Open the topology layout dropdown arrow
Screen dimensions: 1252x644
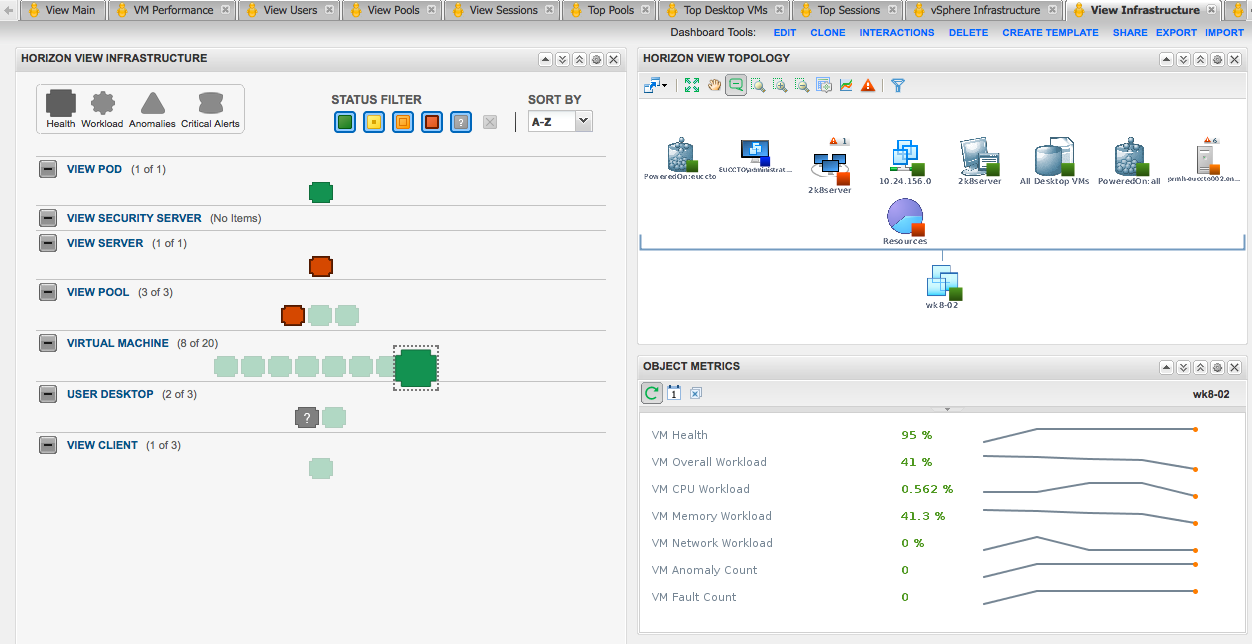click(x=665, y=86)
